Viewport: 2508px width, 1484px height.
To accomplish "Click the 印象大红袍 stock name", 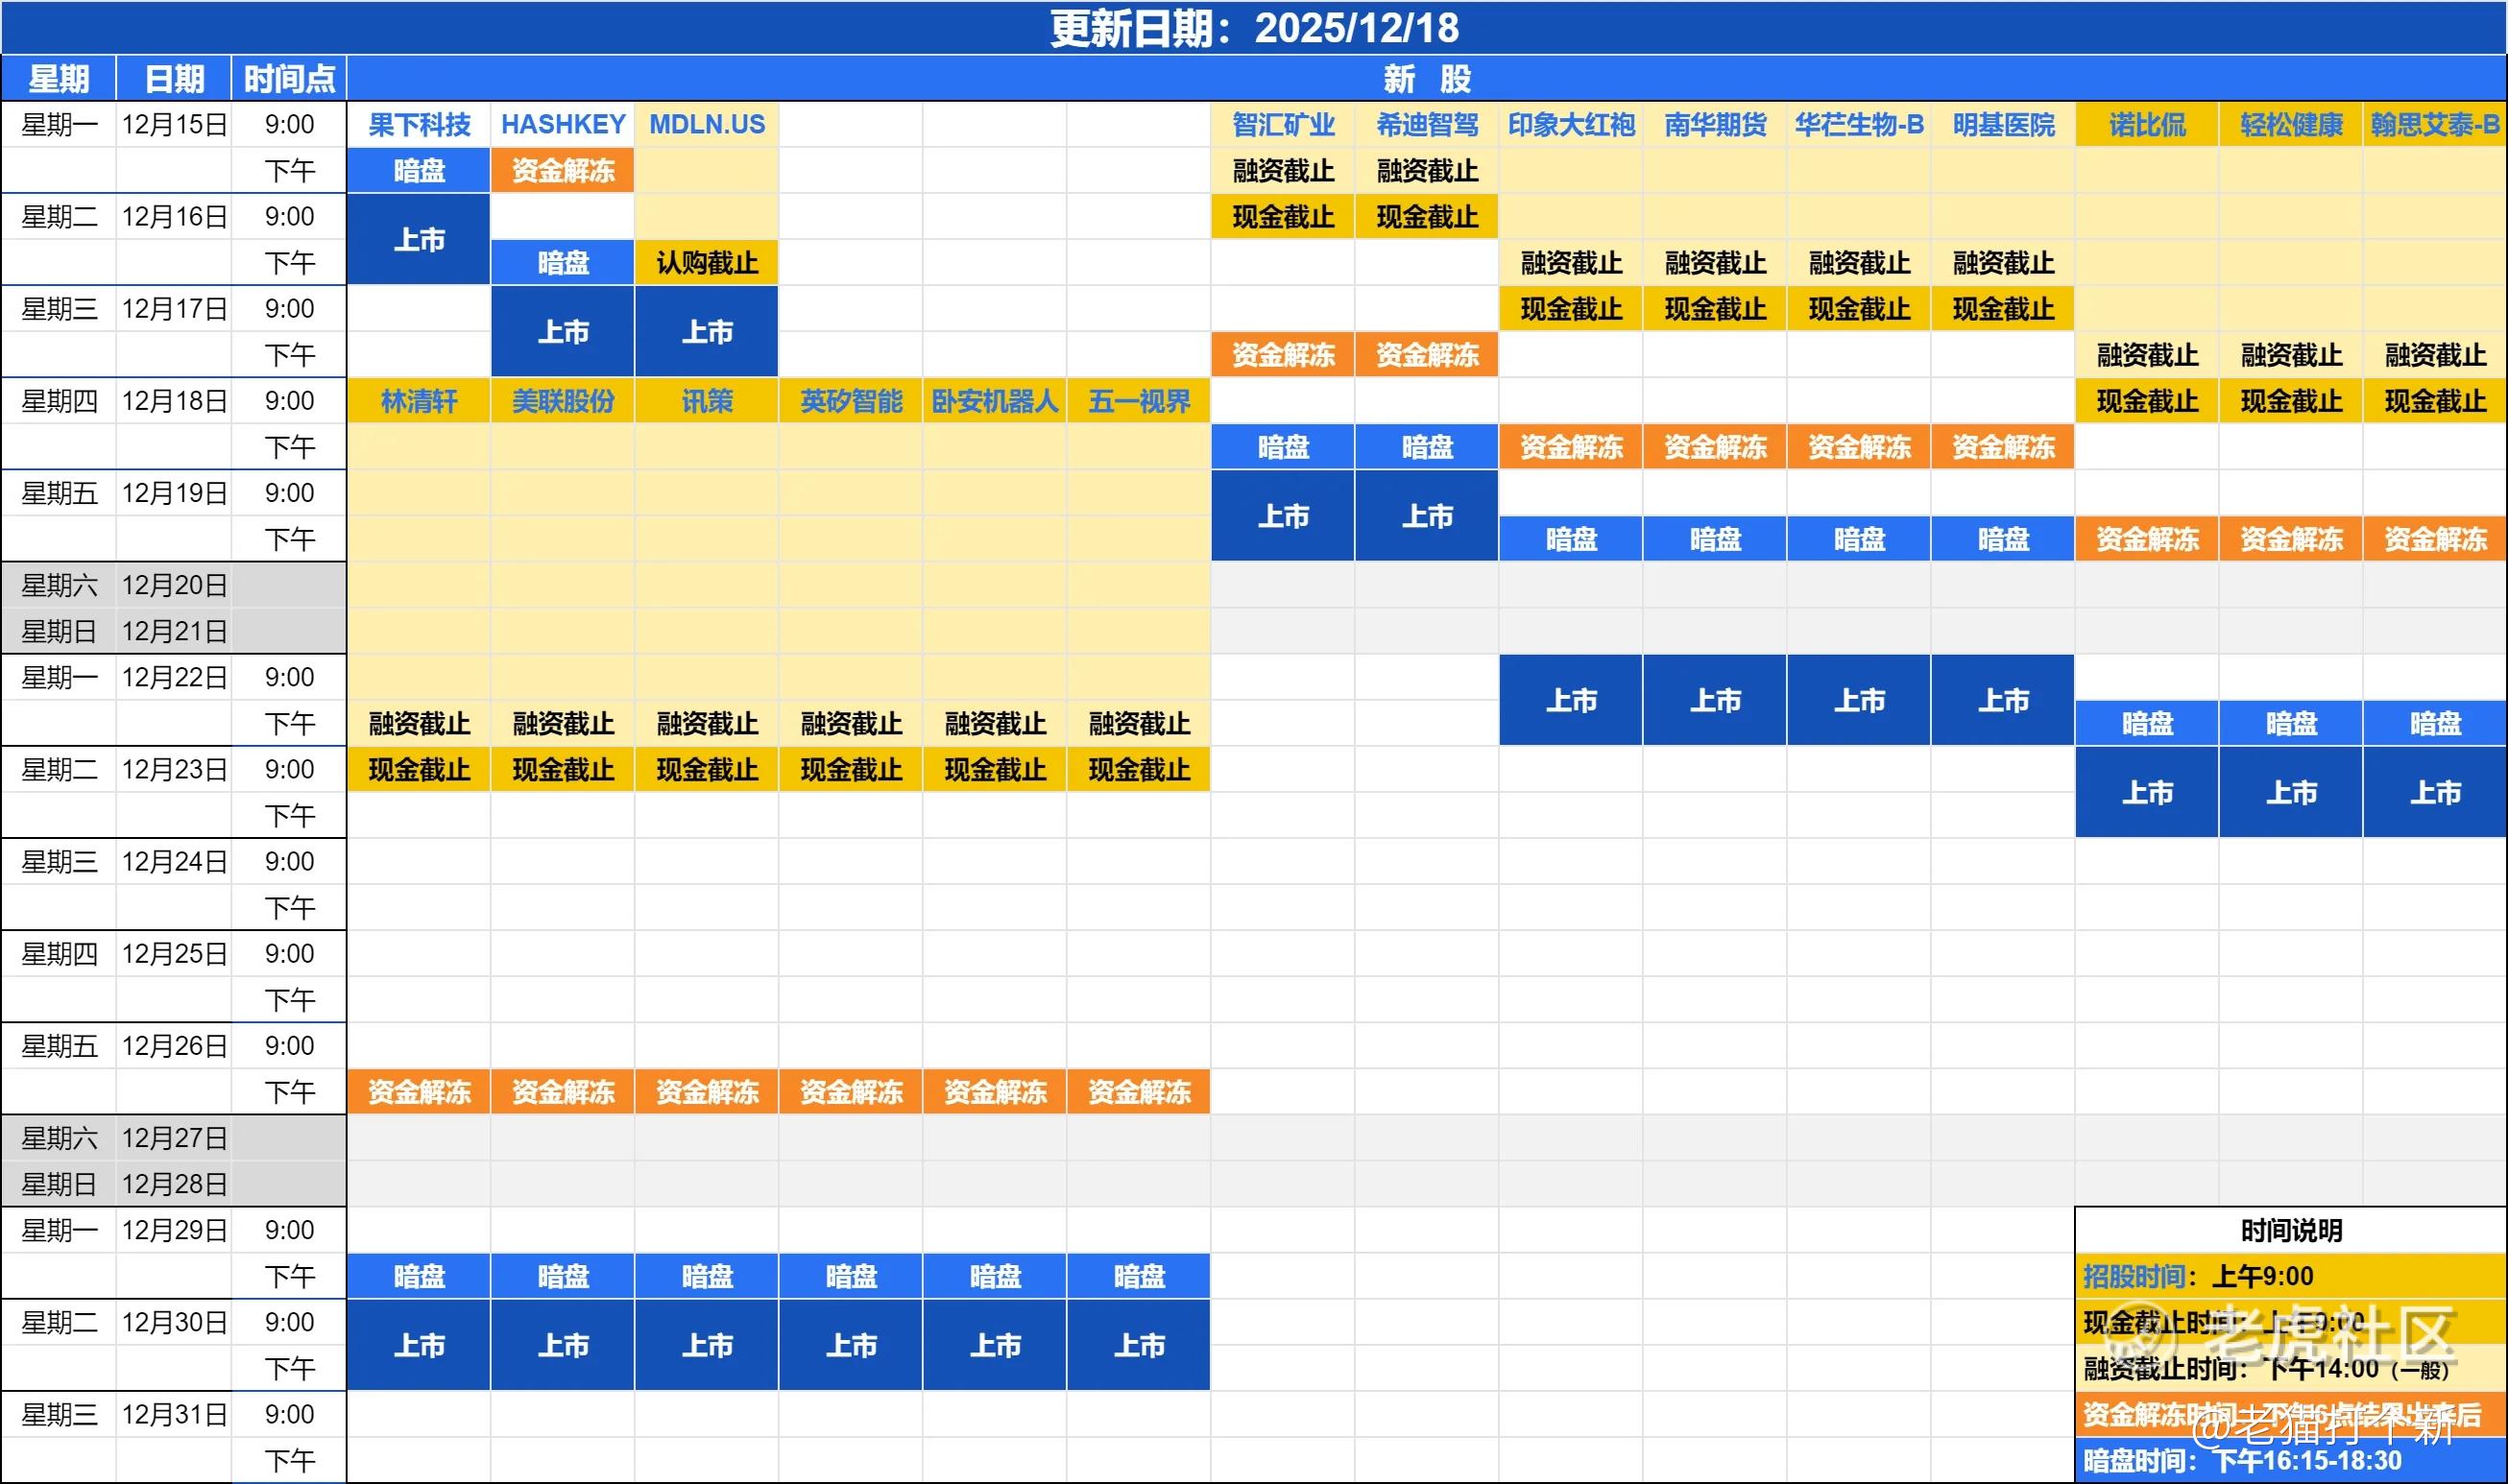I will click(x=1571, y=125).
